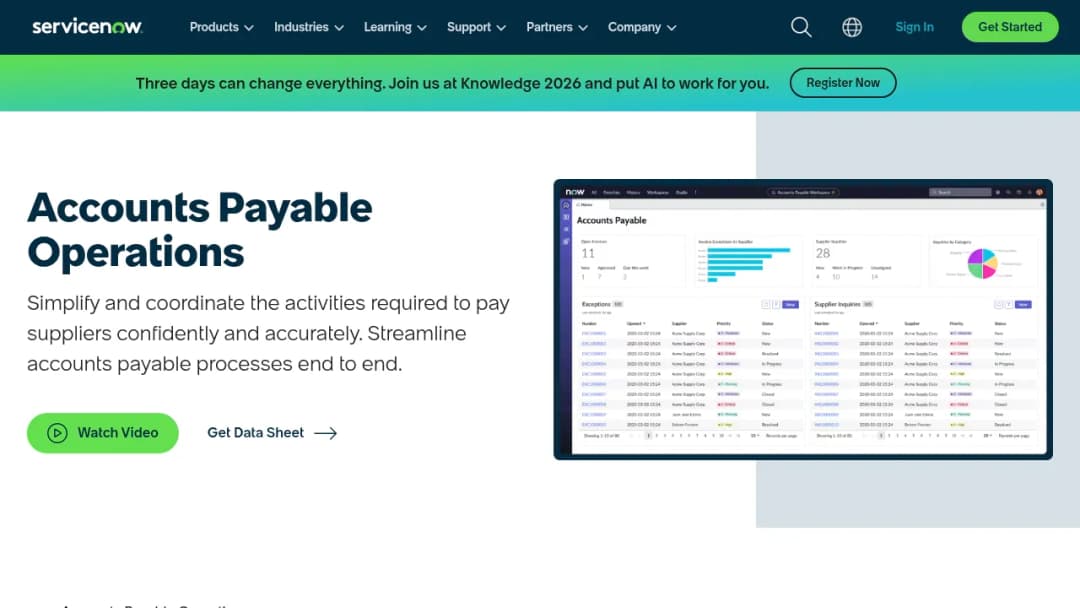The width and height of the screenshot is (1080, 608).
Task: Open the site search icon
Action: pyautogui.click(x=801, y=27)
